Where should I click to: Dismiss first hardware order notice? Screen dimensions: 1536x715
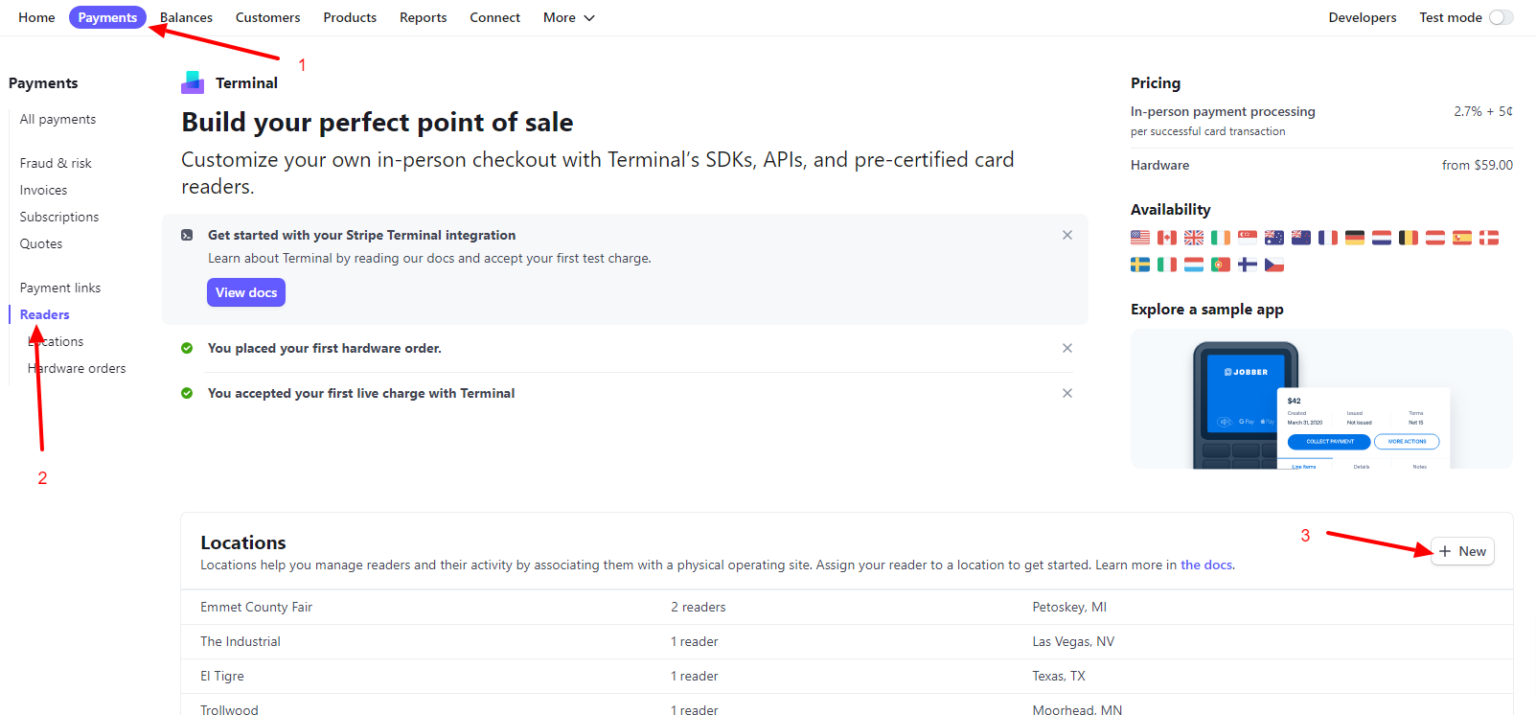[1067, 348]
